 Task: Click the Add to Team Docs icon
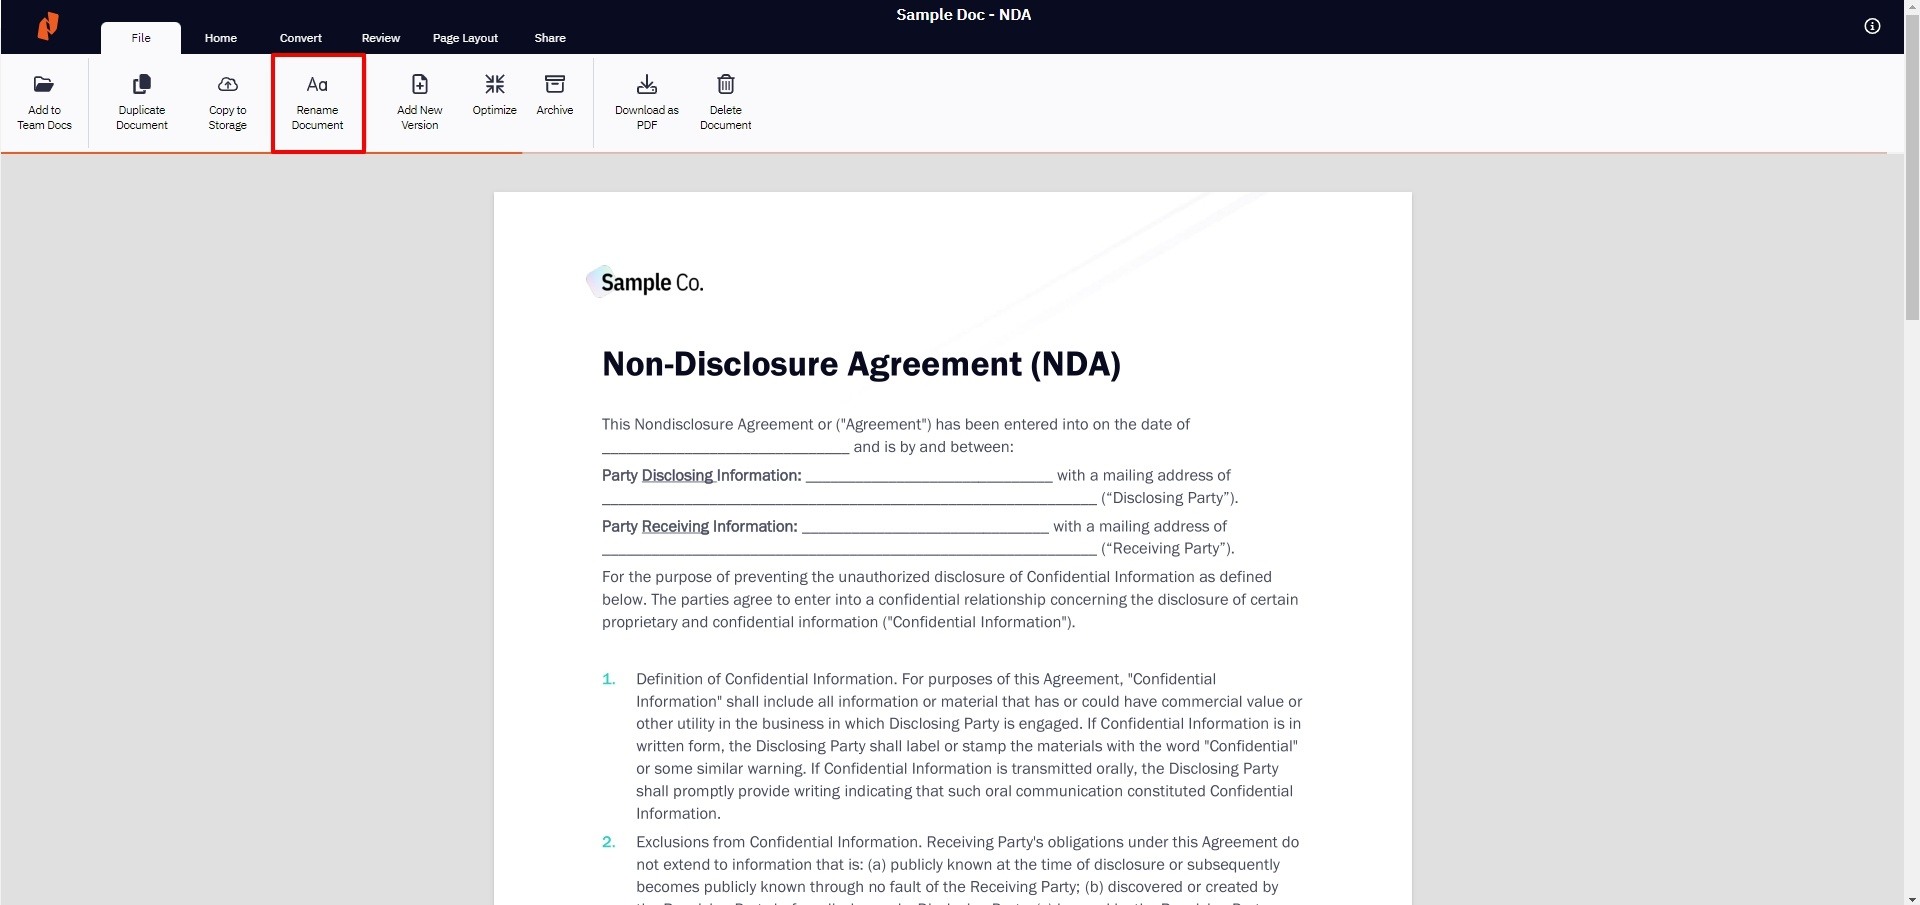[44, 85]
